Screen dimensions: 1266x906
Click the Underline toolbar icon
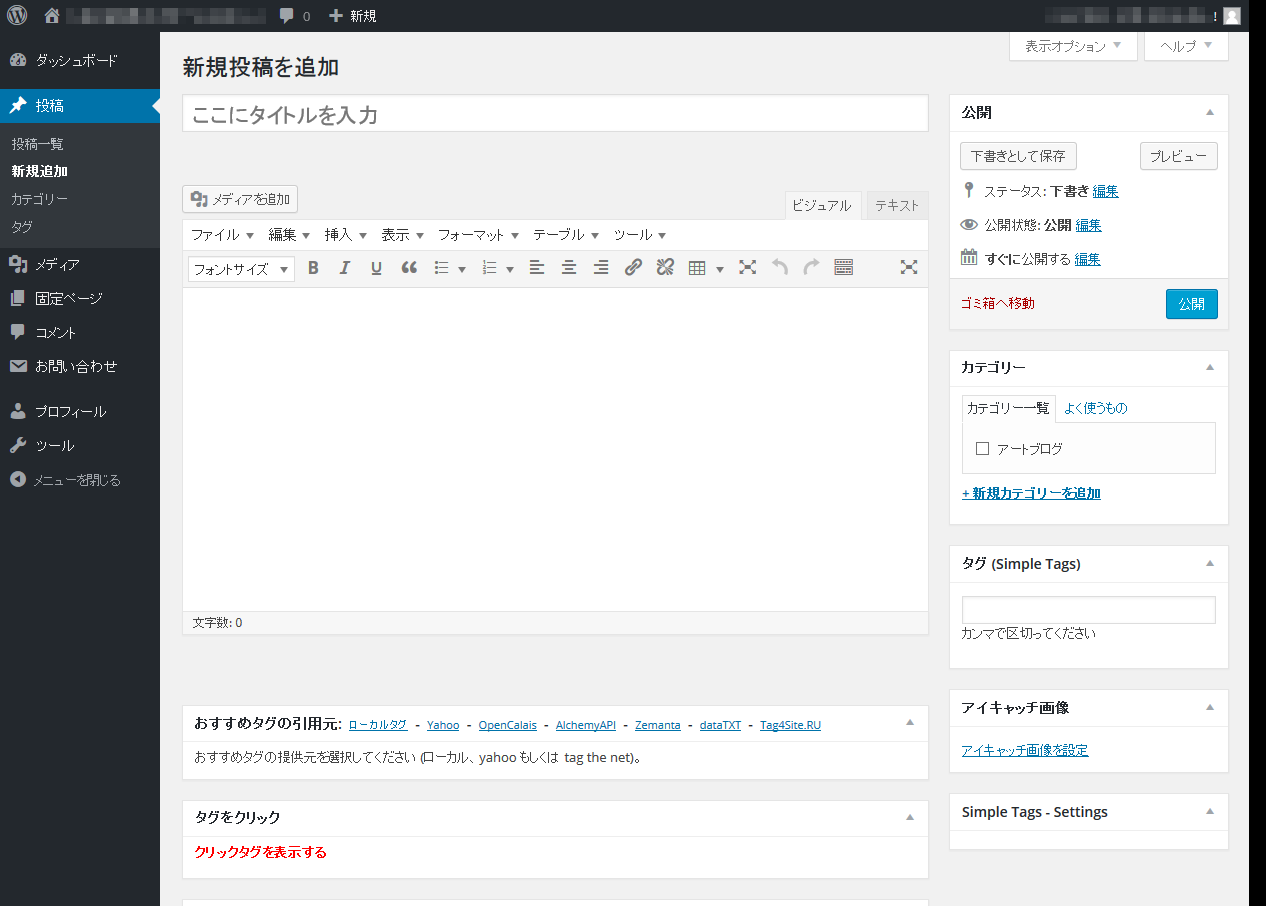pos(376,268)
